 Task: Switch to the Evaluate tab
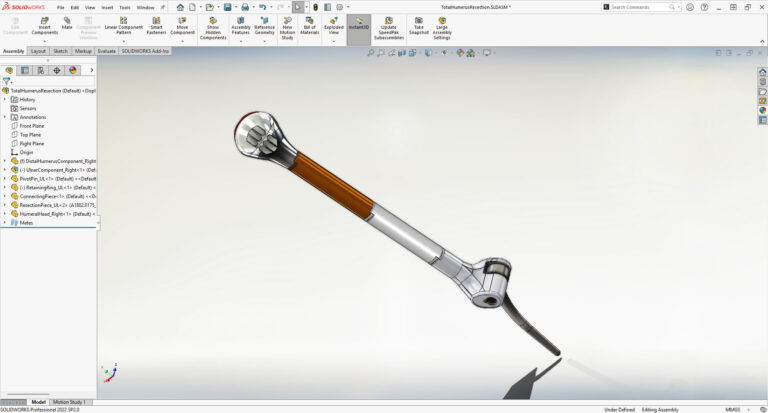pyautogui.click(x=107, y=50)
